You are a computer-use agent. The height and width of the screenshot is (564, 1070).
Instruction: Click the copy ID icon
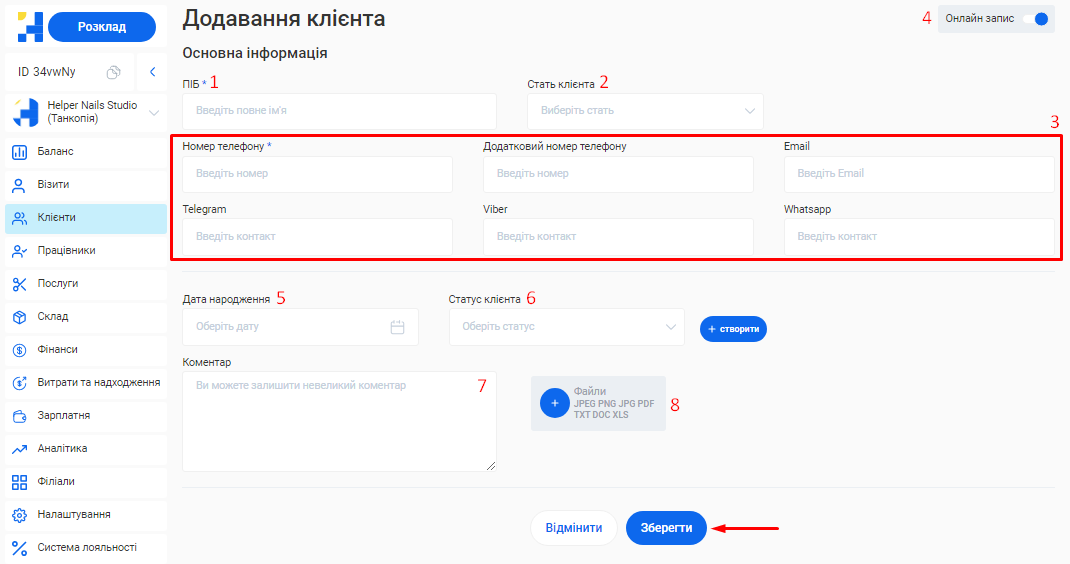tap(114, 72)
